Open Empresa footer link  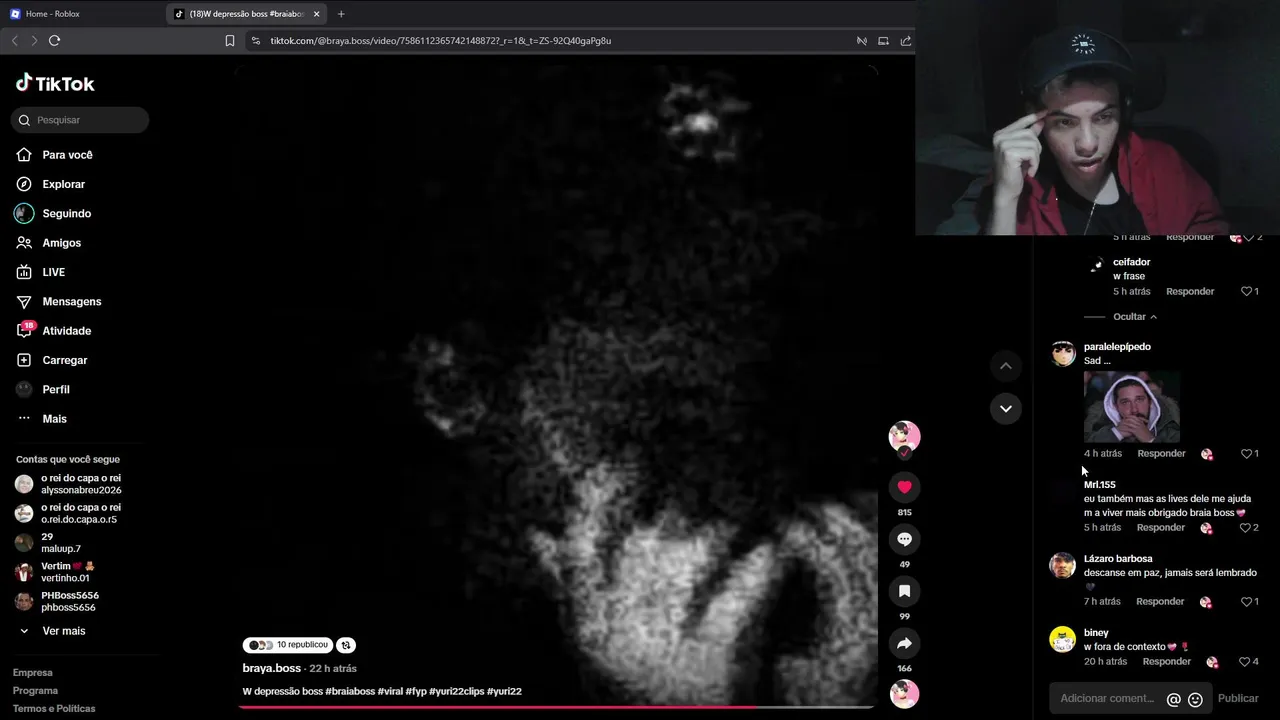pyautogui.click(x=32, y=673)
